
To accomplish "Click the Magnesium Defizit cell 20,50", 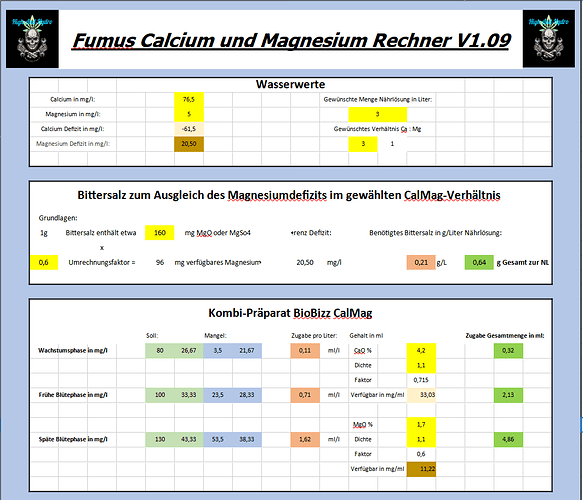I will coord(189,144).
